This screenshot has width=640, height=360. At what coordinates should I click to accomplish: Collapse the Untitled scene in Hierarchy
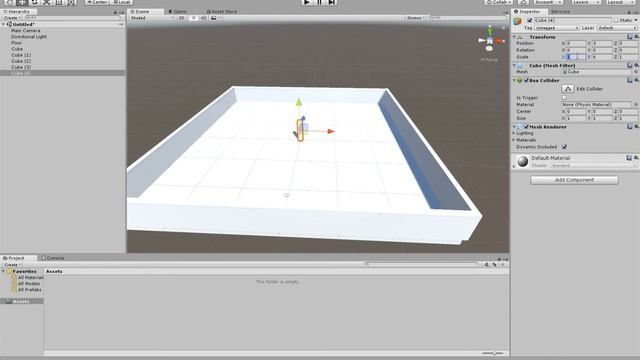[x=4, y=24]
